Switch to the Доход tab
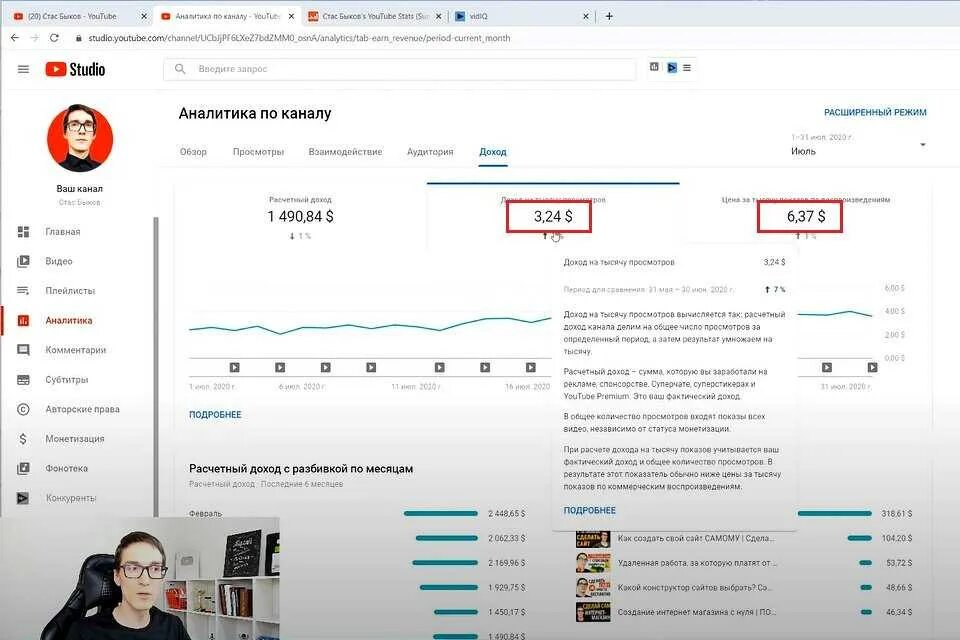The height and width of the screenshot is (640, 960). (x=491, y=151)
